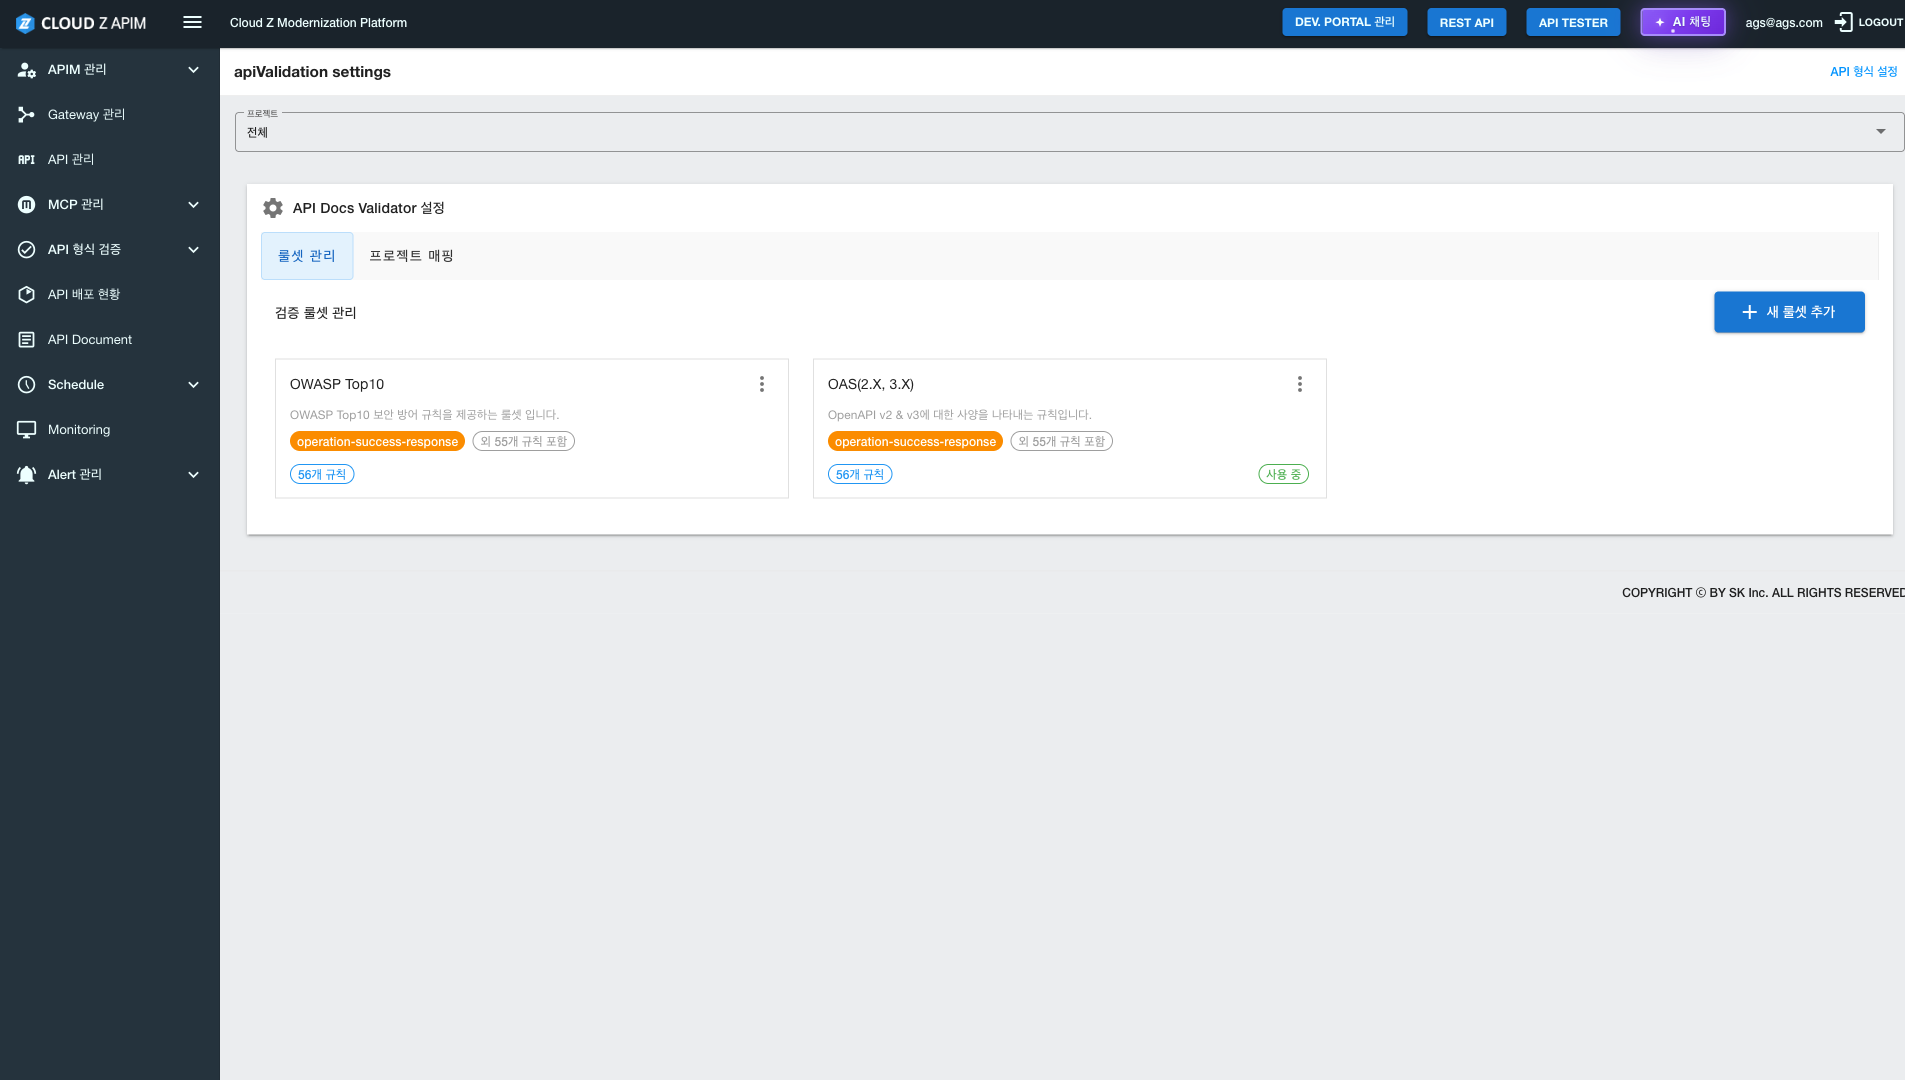This screenshot has width=1905, height=1080.
Task: Expand the MCP 관리 sidebar menu
Action: click(x=193, y=205)
